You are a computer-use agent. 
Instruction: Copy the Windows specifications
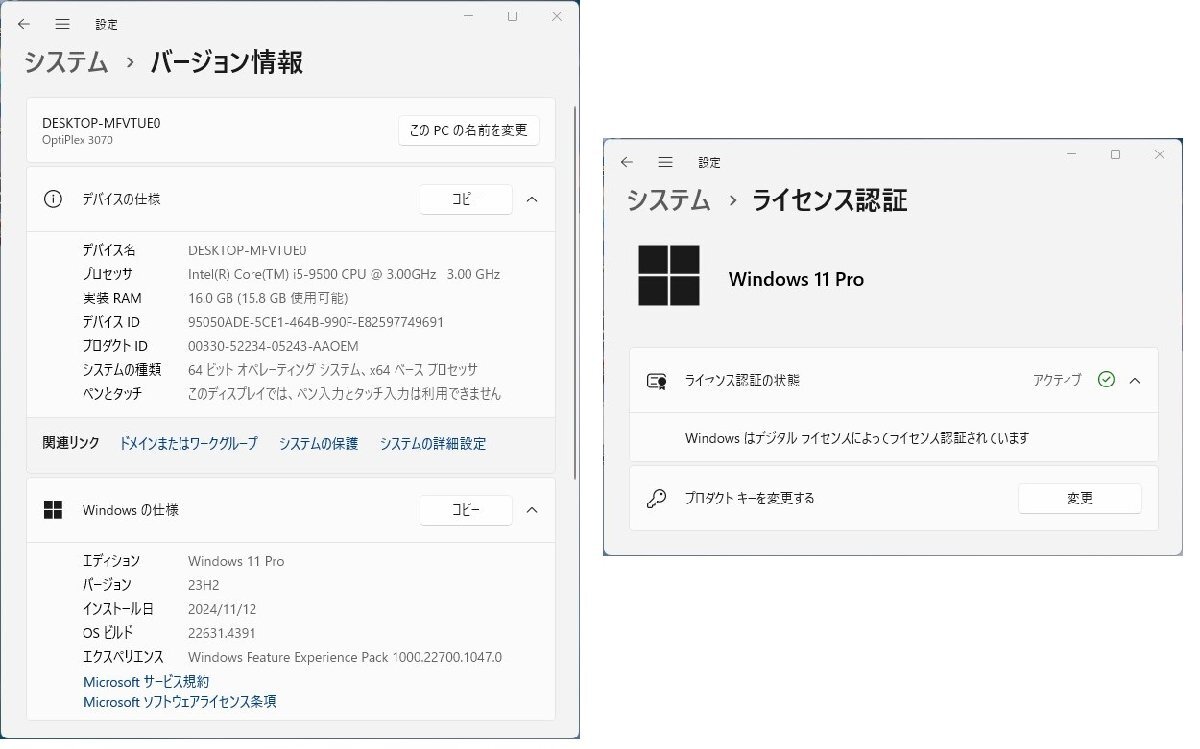point(465,510)
